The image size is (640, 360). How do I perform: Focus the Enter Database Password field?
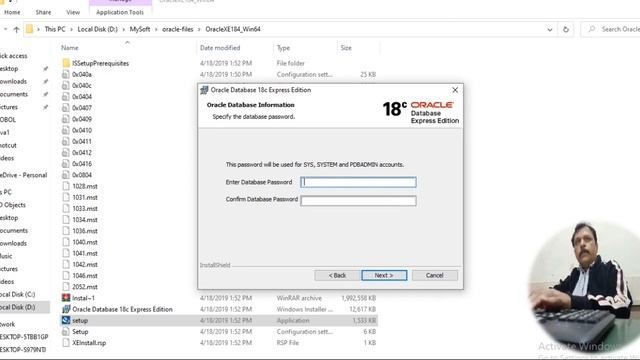(358, 182)
